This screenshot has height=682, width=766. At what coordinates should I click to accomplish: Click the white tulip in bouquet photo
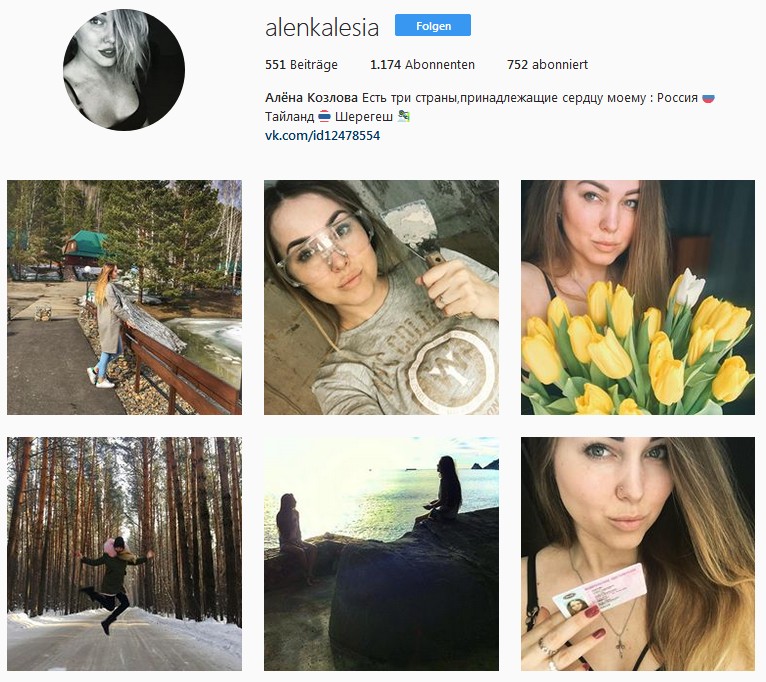tap(690, 287)
